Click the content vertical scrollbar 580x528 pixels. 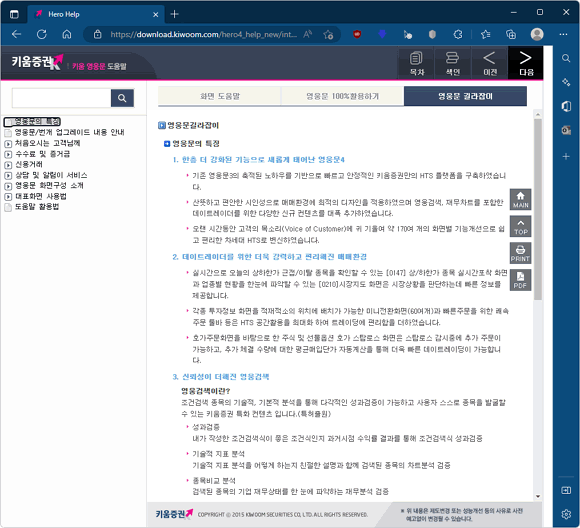[538, 209]
